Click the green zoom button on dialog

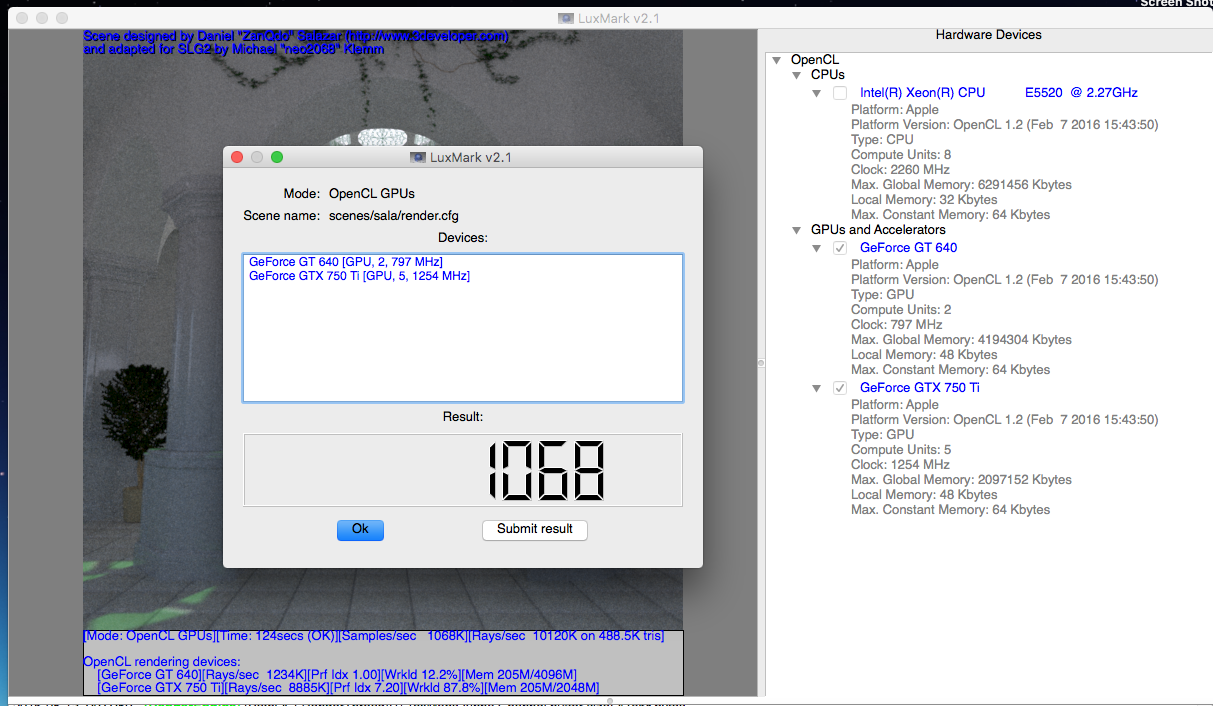tap(277, 157)
